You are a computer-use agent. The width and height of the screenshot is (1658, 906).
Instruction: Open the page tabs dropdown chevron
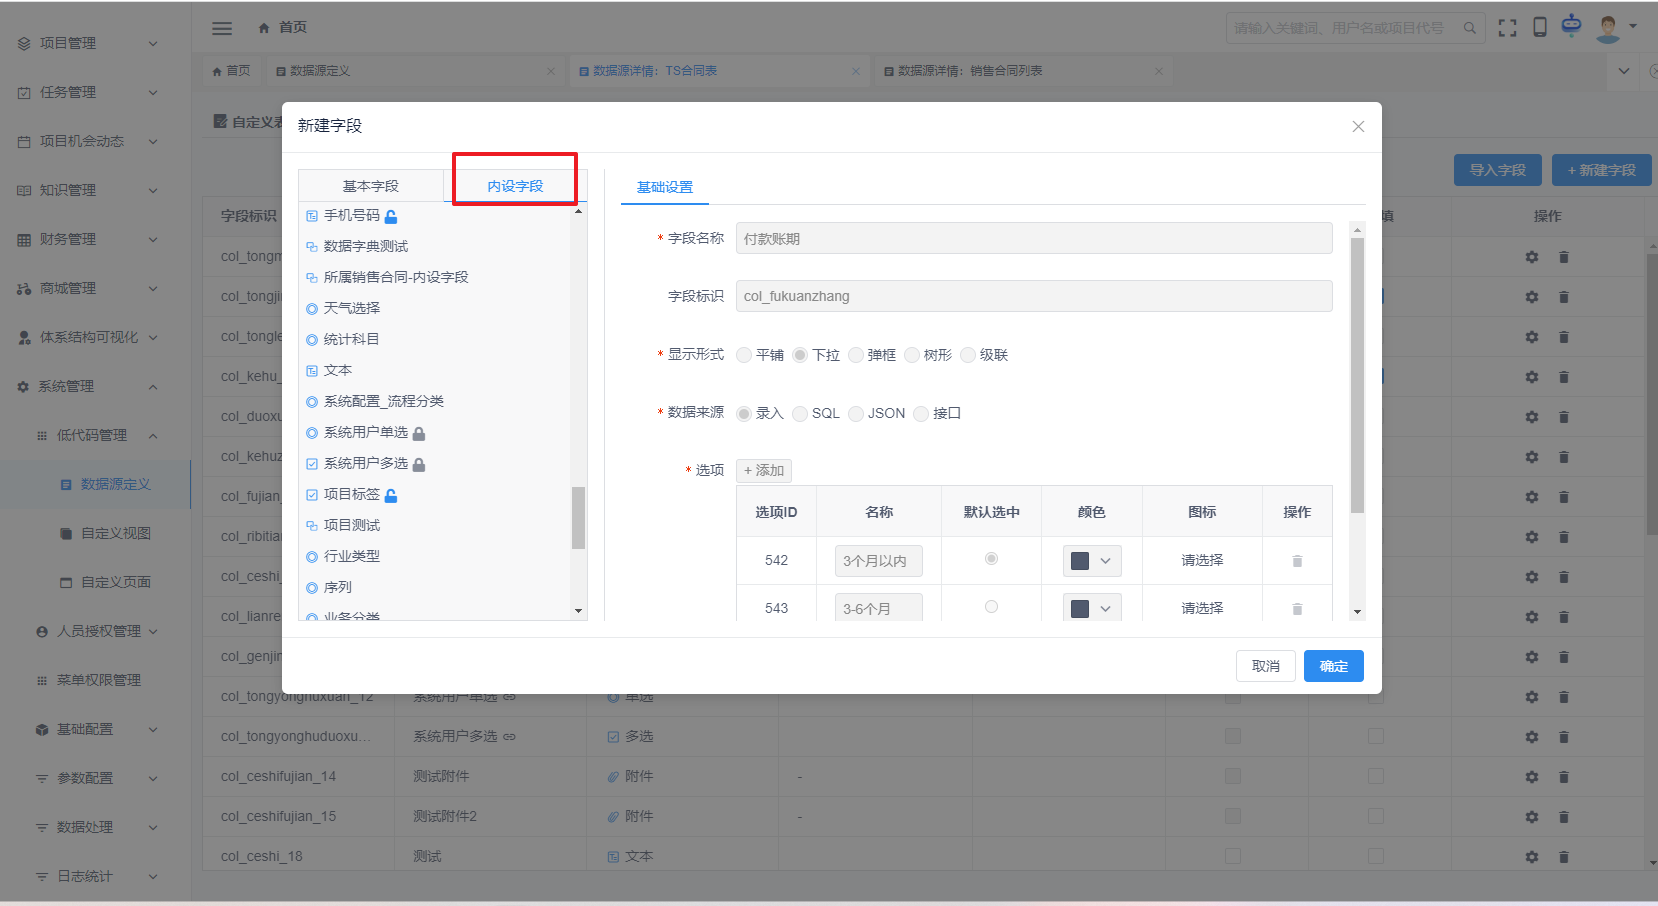coord(1624,71)
